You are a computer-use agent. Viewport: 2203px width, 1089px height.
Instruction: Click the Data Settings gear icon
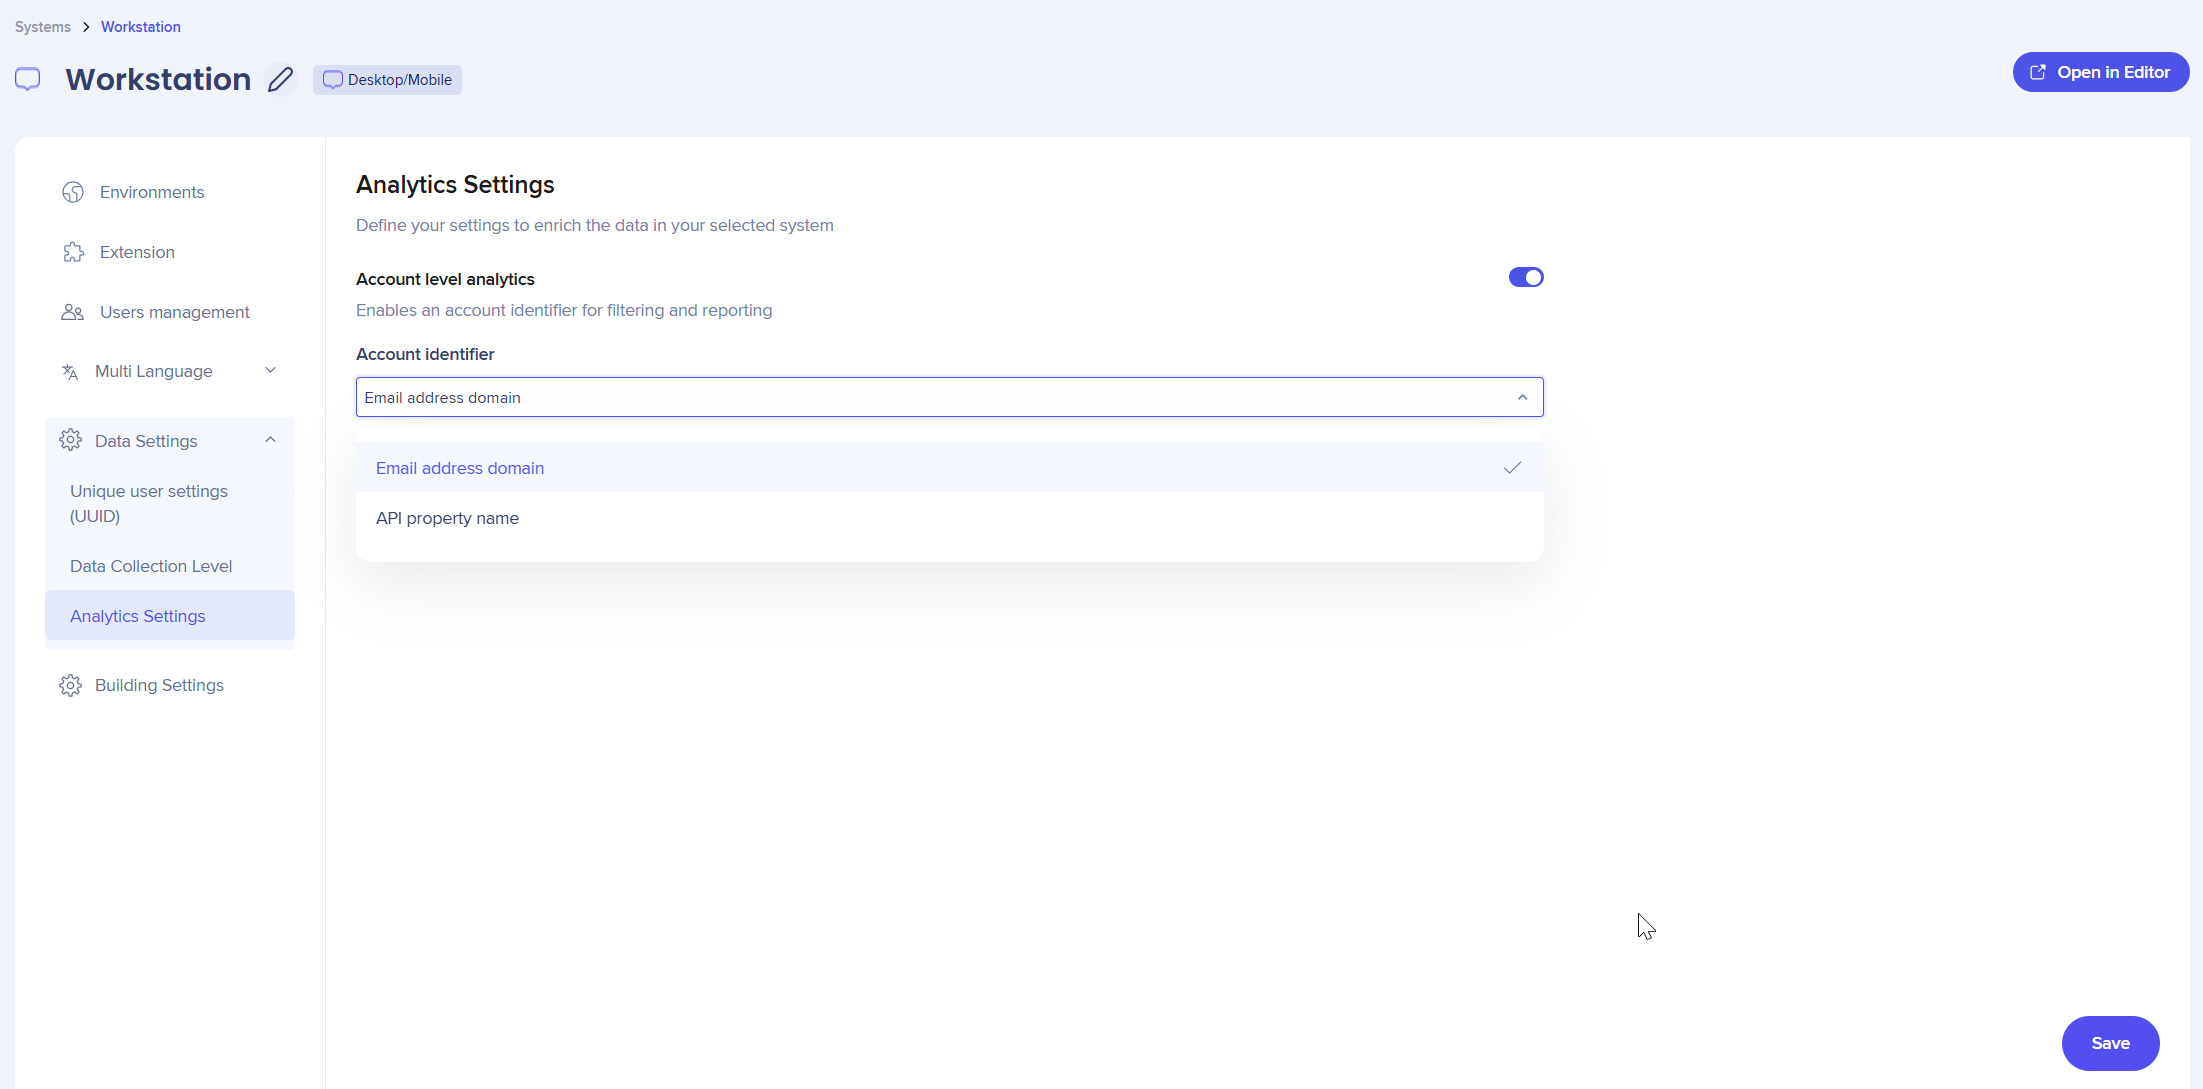pyautogui.click(x=70, y=440)
